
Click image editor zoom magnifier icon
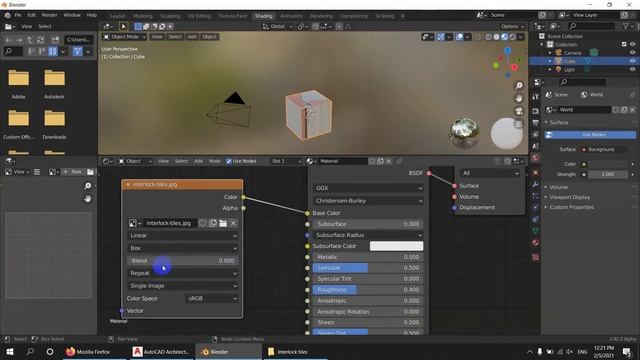click(88, 186)
